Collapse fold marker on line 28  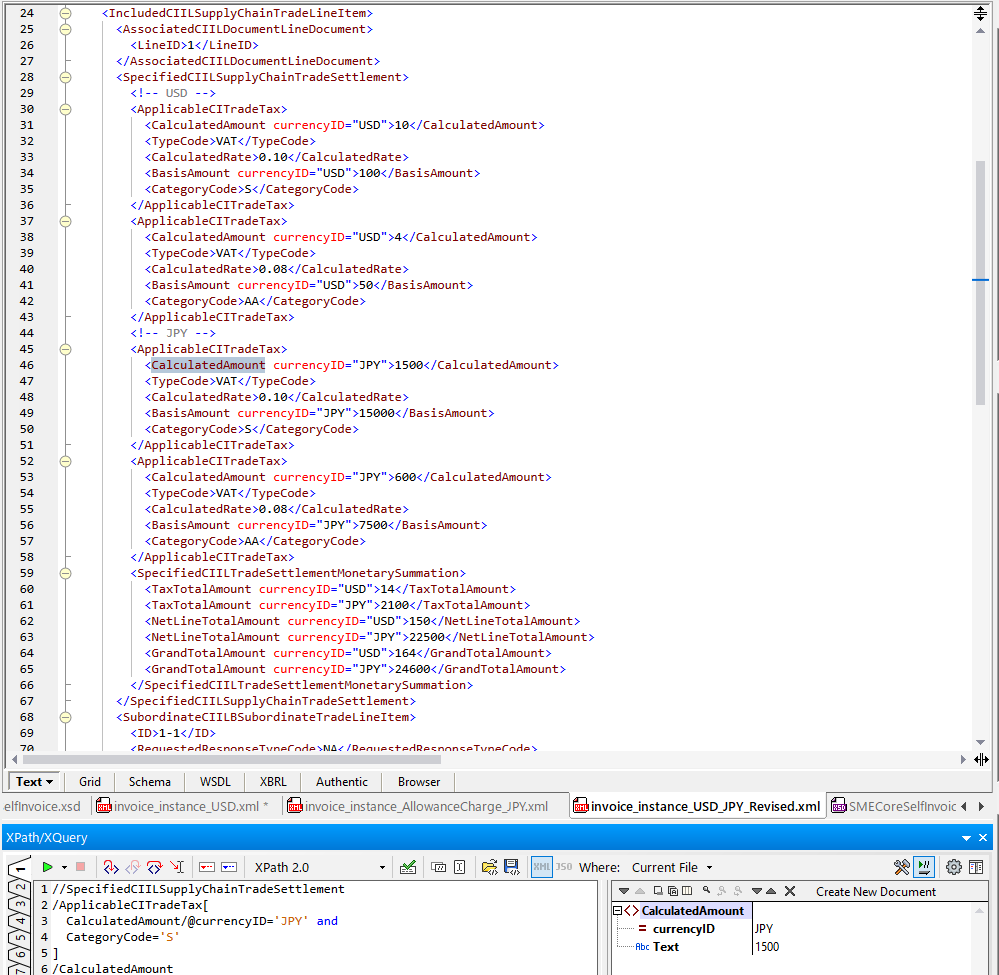click(x=66, y=77)
